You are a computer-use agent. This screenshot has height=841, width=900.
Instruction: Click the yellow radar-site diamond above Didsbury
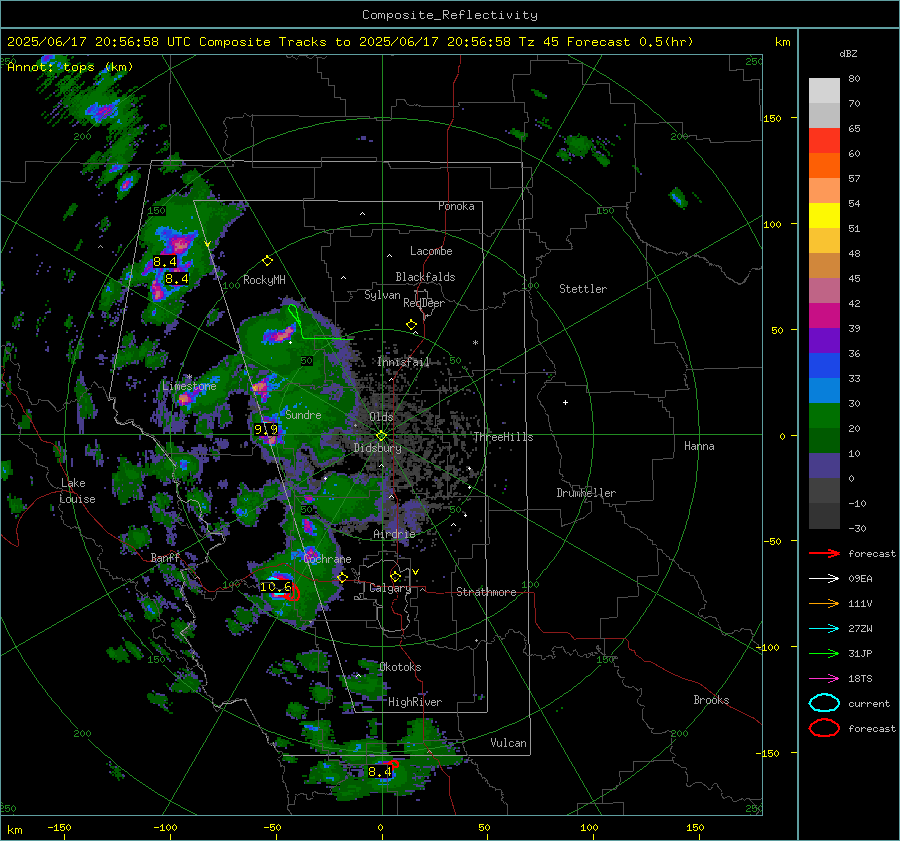381,436
